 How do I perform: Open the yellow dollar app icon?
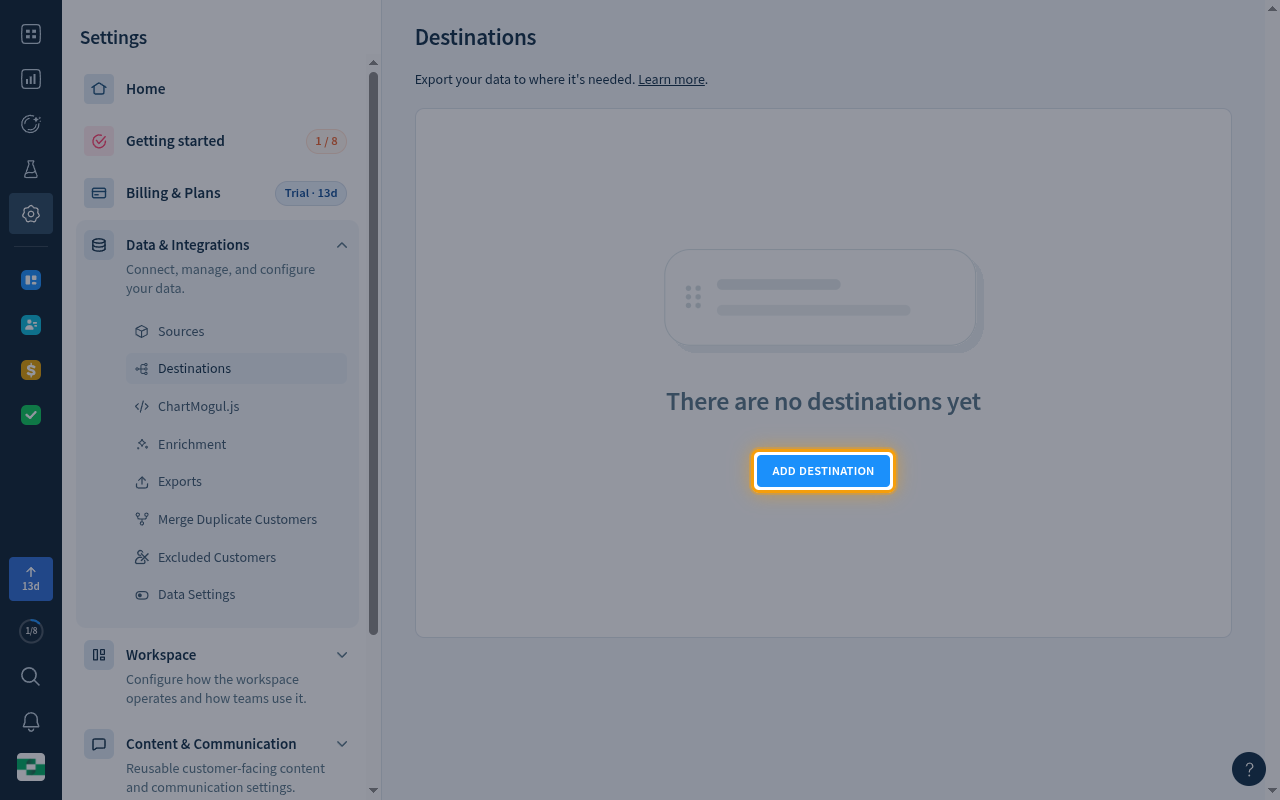pos(31,370)
